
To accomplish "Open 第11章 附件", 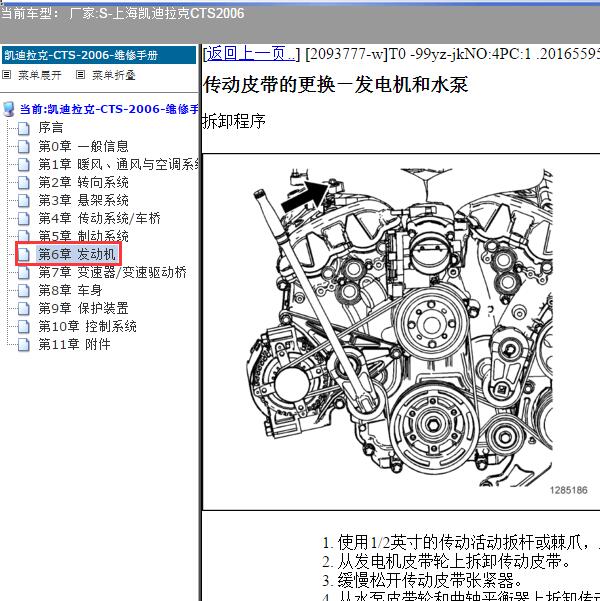I will [x=74, y=344].
